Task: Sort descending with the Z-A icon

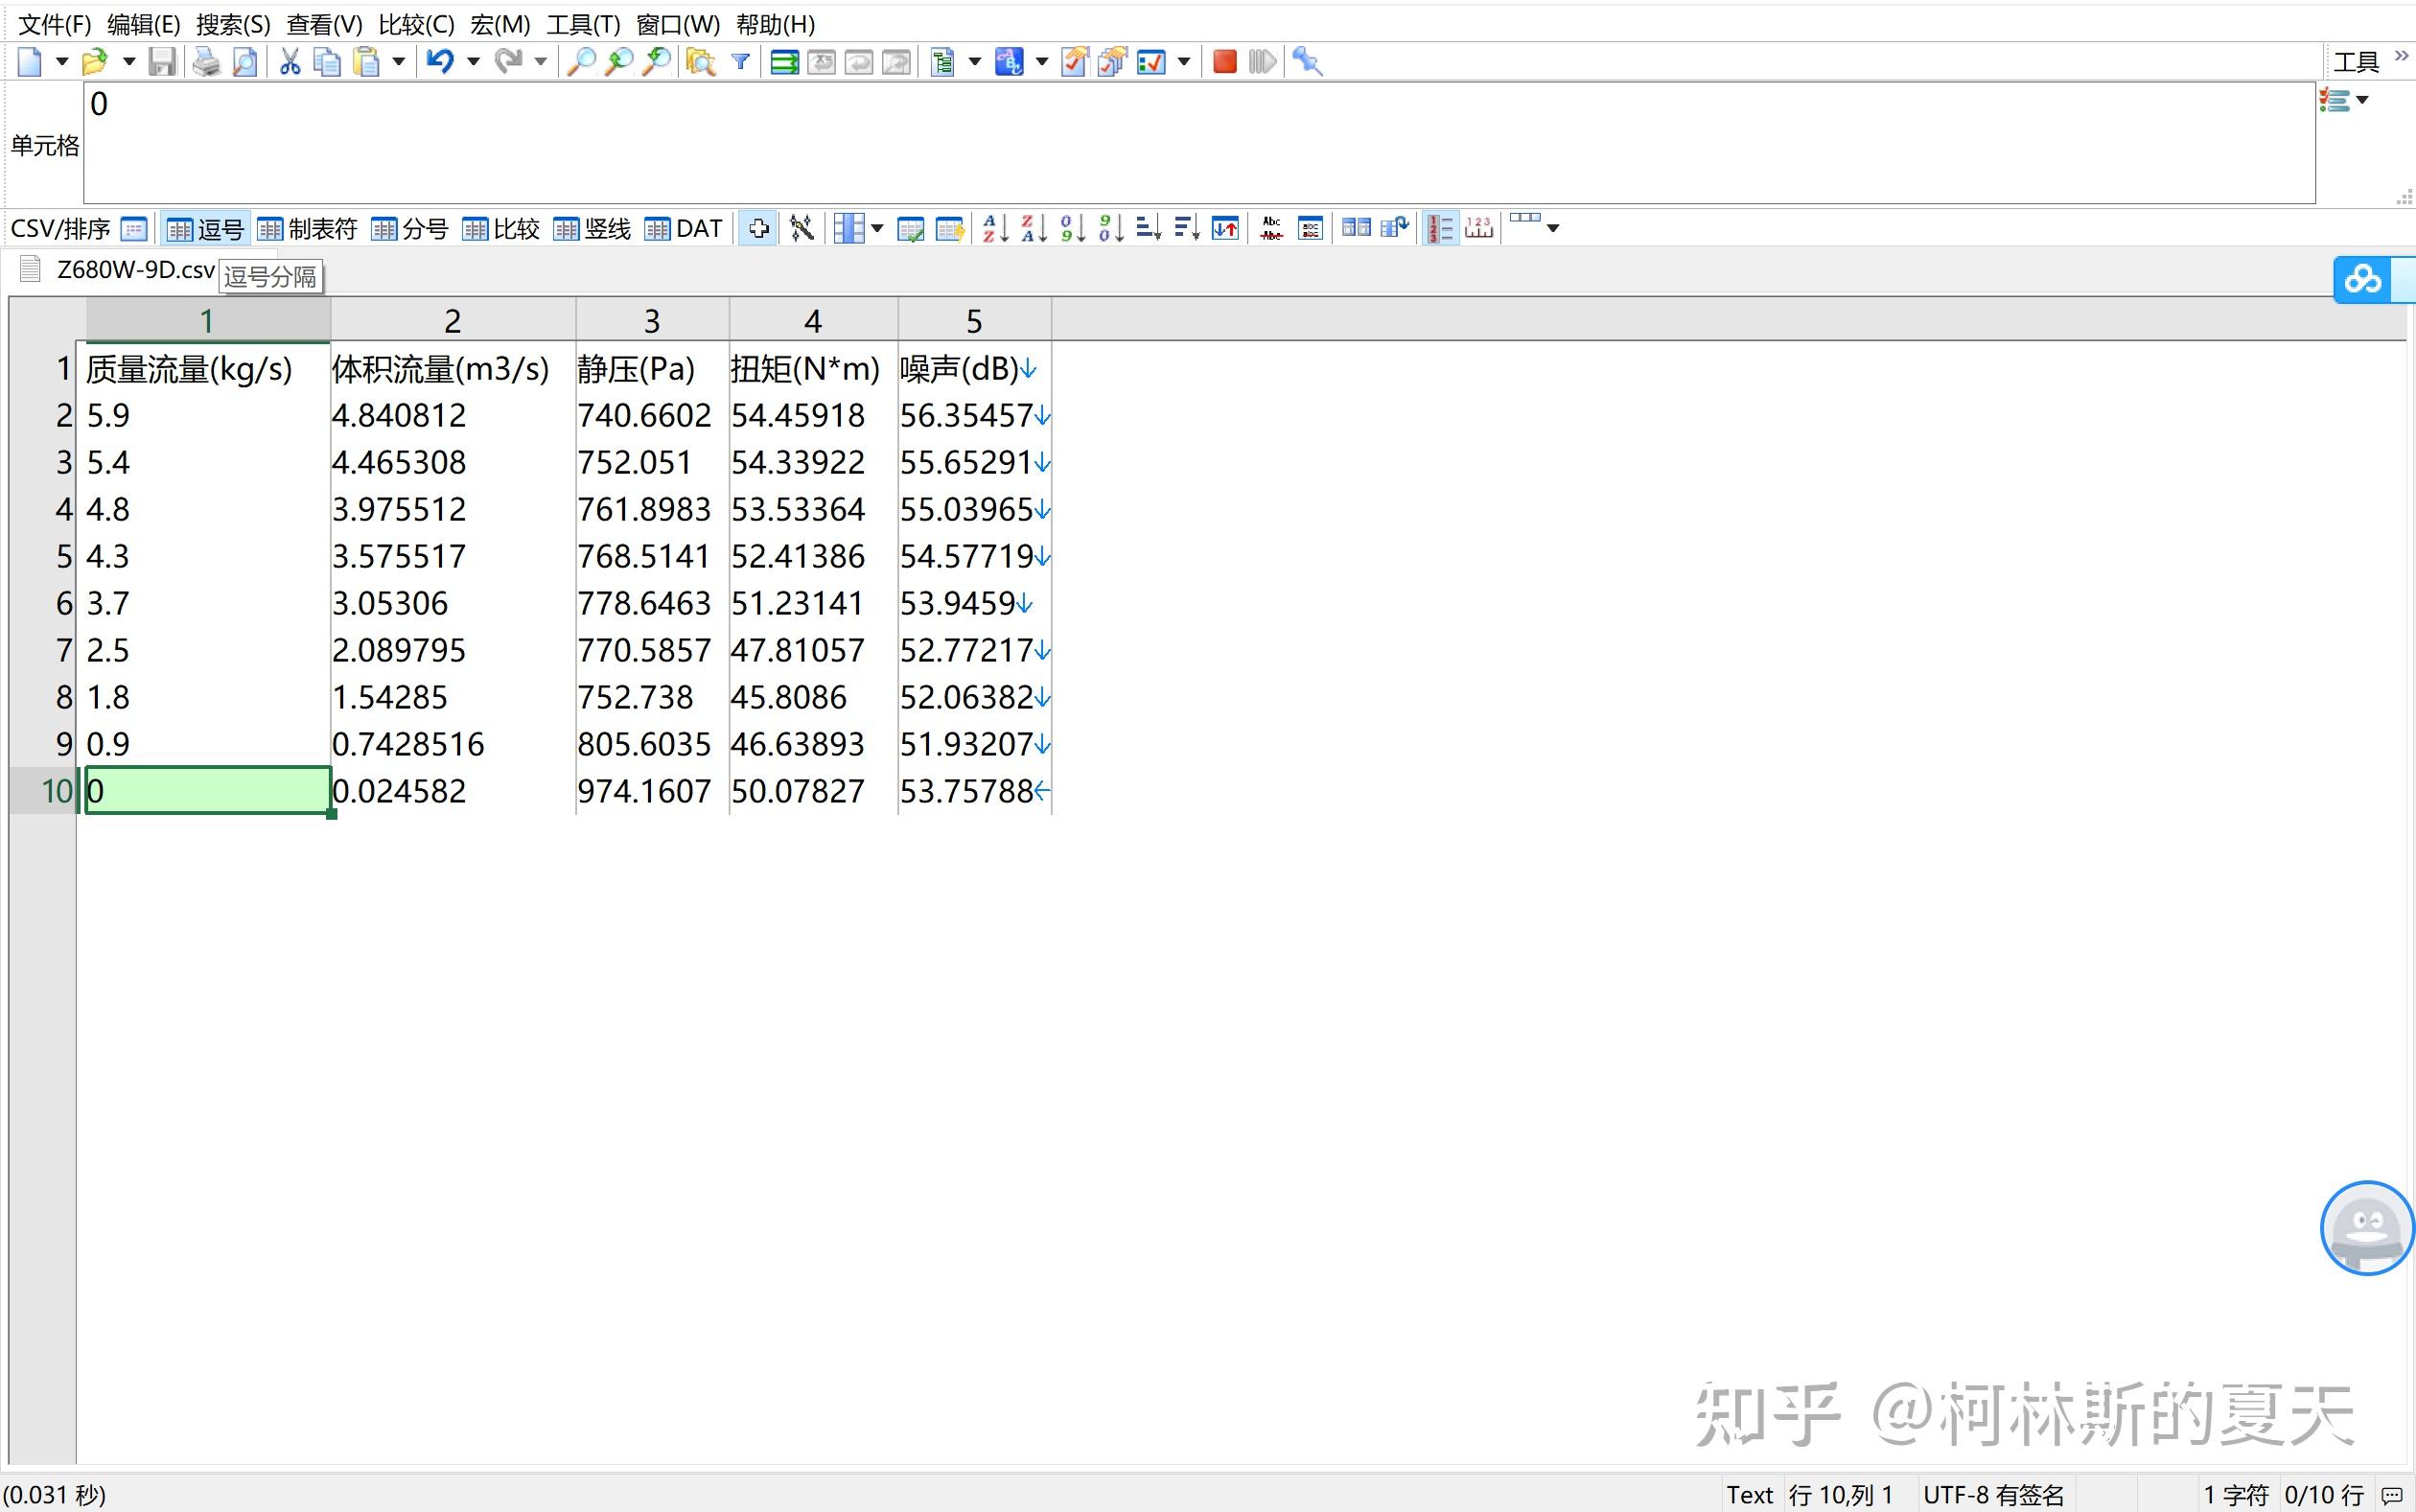Action: [x=1033, y=228]
